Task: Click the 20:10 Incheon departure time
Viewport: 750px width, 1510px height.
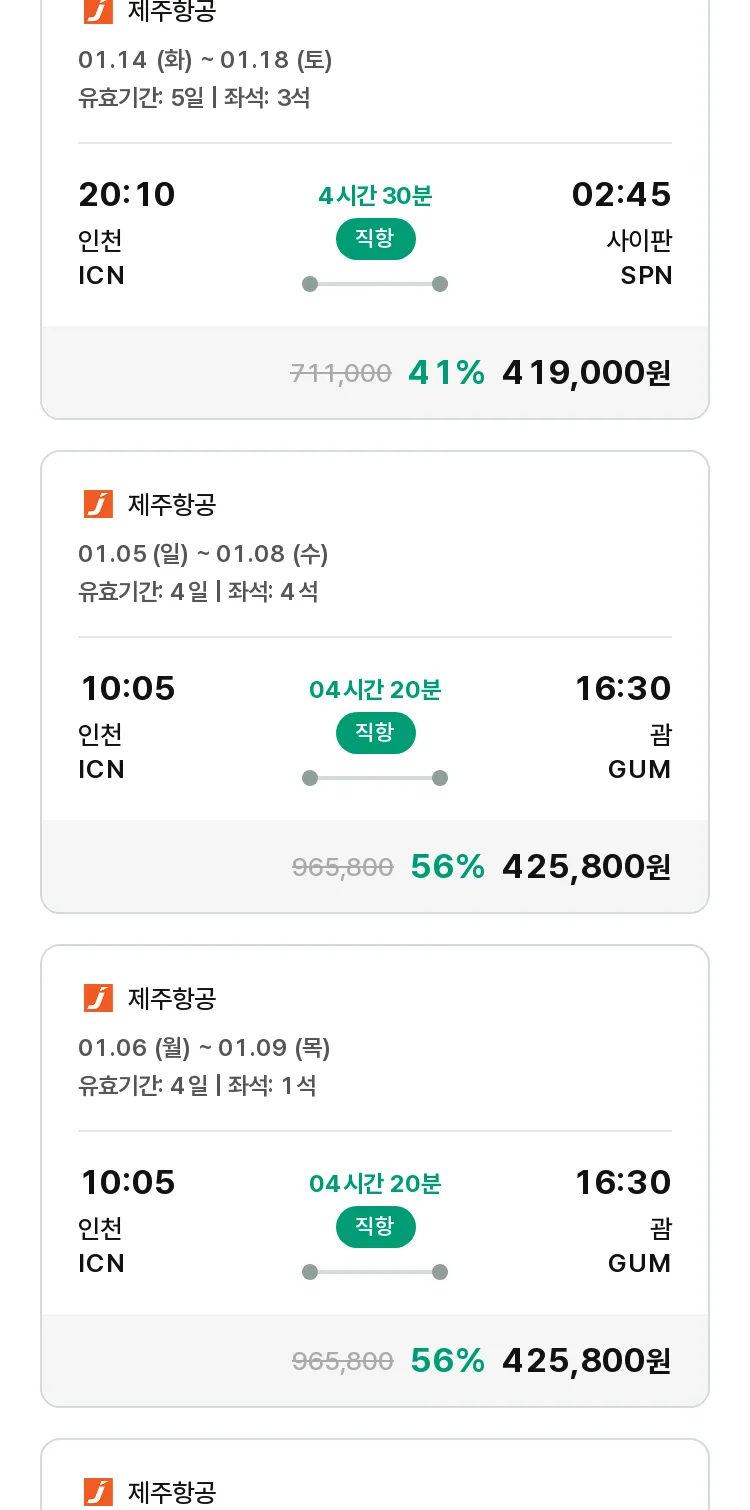Action: (x=127, y=194)
